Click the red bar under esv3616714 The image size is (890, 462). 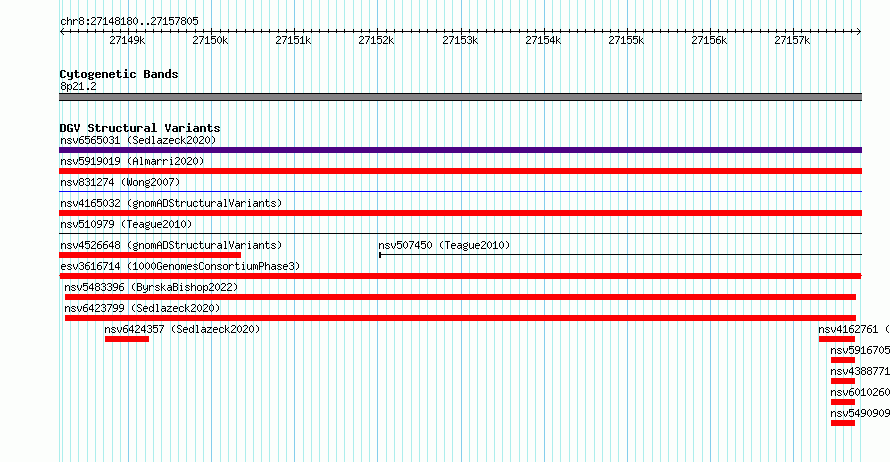460,276
